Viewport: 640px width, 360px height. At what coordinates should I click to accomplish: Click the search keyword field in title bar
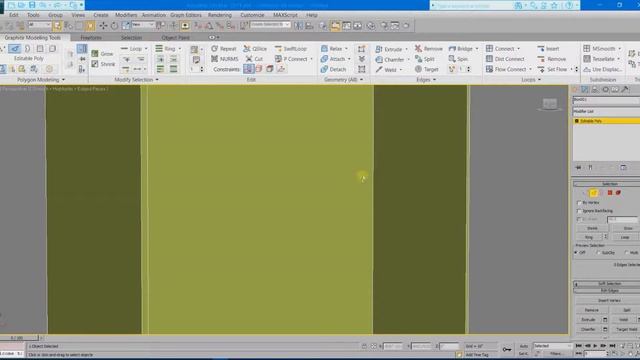[473, 5]
